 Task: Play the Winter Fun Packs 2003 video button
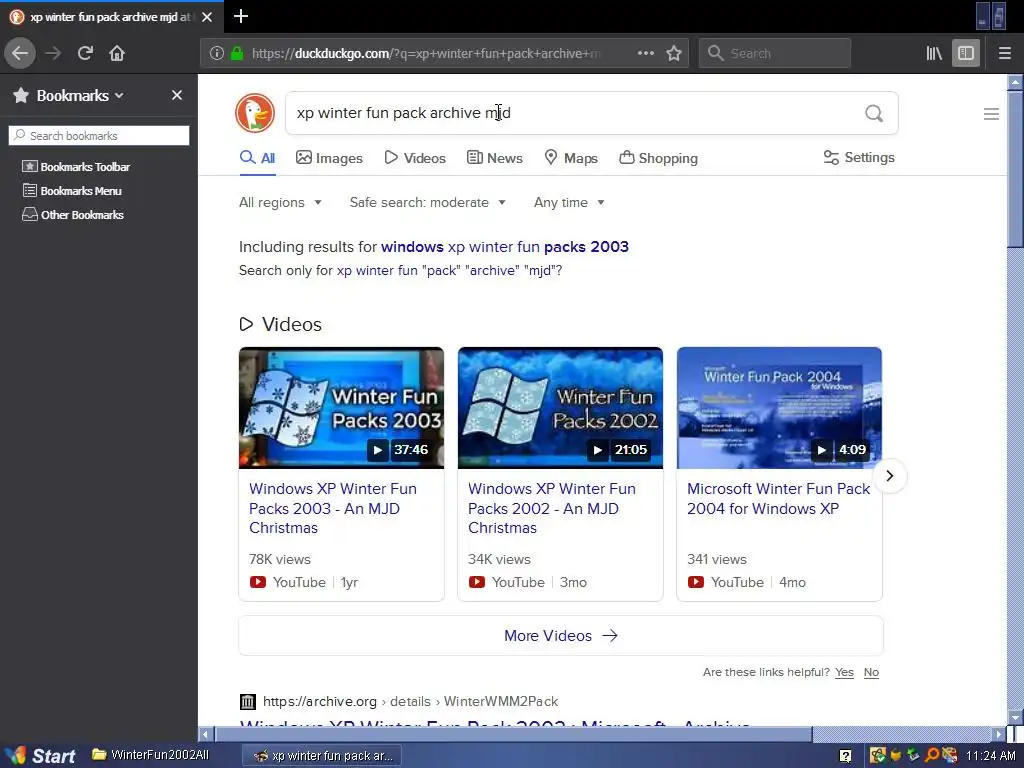point(377,449)
